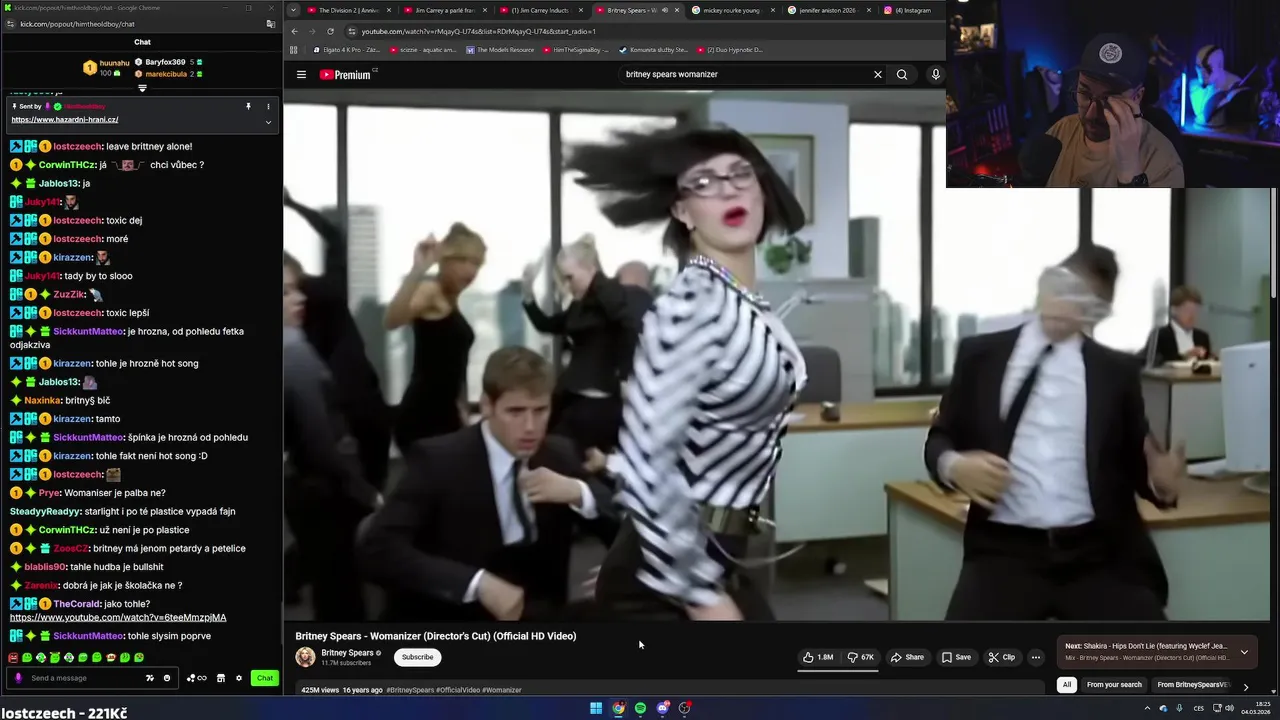The image size is (1280, 720).
Task: Open The Models Resource bookmark
Action: point(500,50)
